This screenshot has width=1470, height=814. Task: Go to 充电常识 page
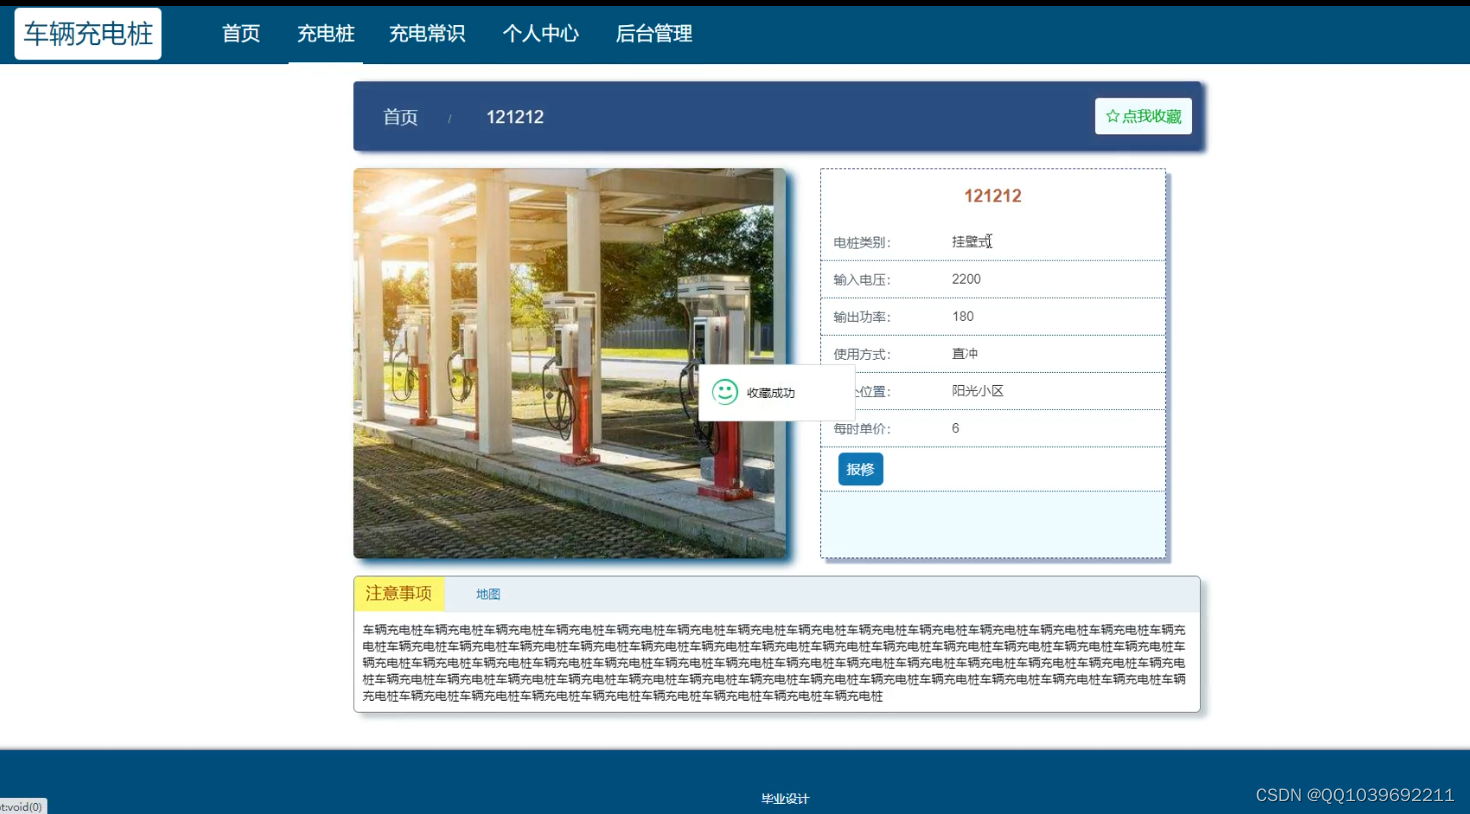point(427,34)
